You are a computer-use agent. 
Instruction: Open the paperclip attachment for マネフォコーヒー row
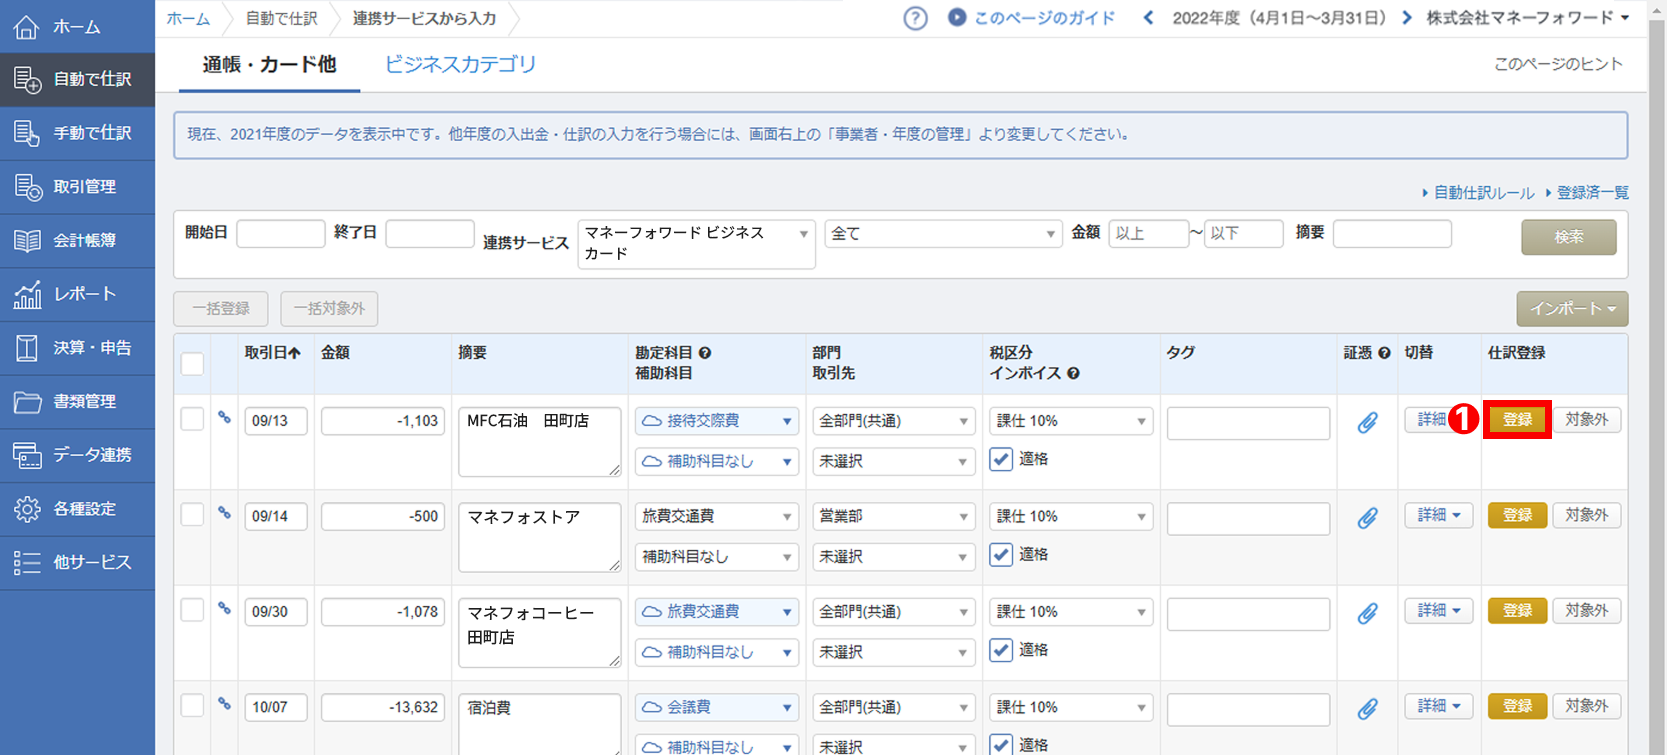click(x=1367, y=613)
